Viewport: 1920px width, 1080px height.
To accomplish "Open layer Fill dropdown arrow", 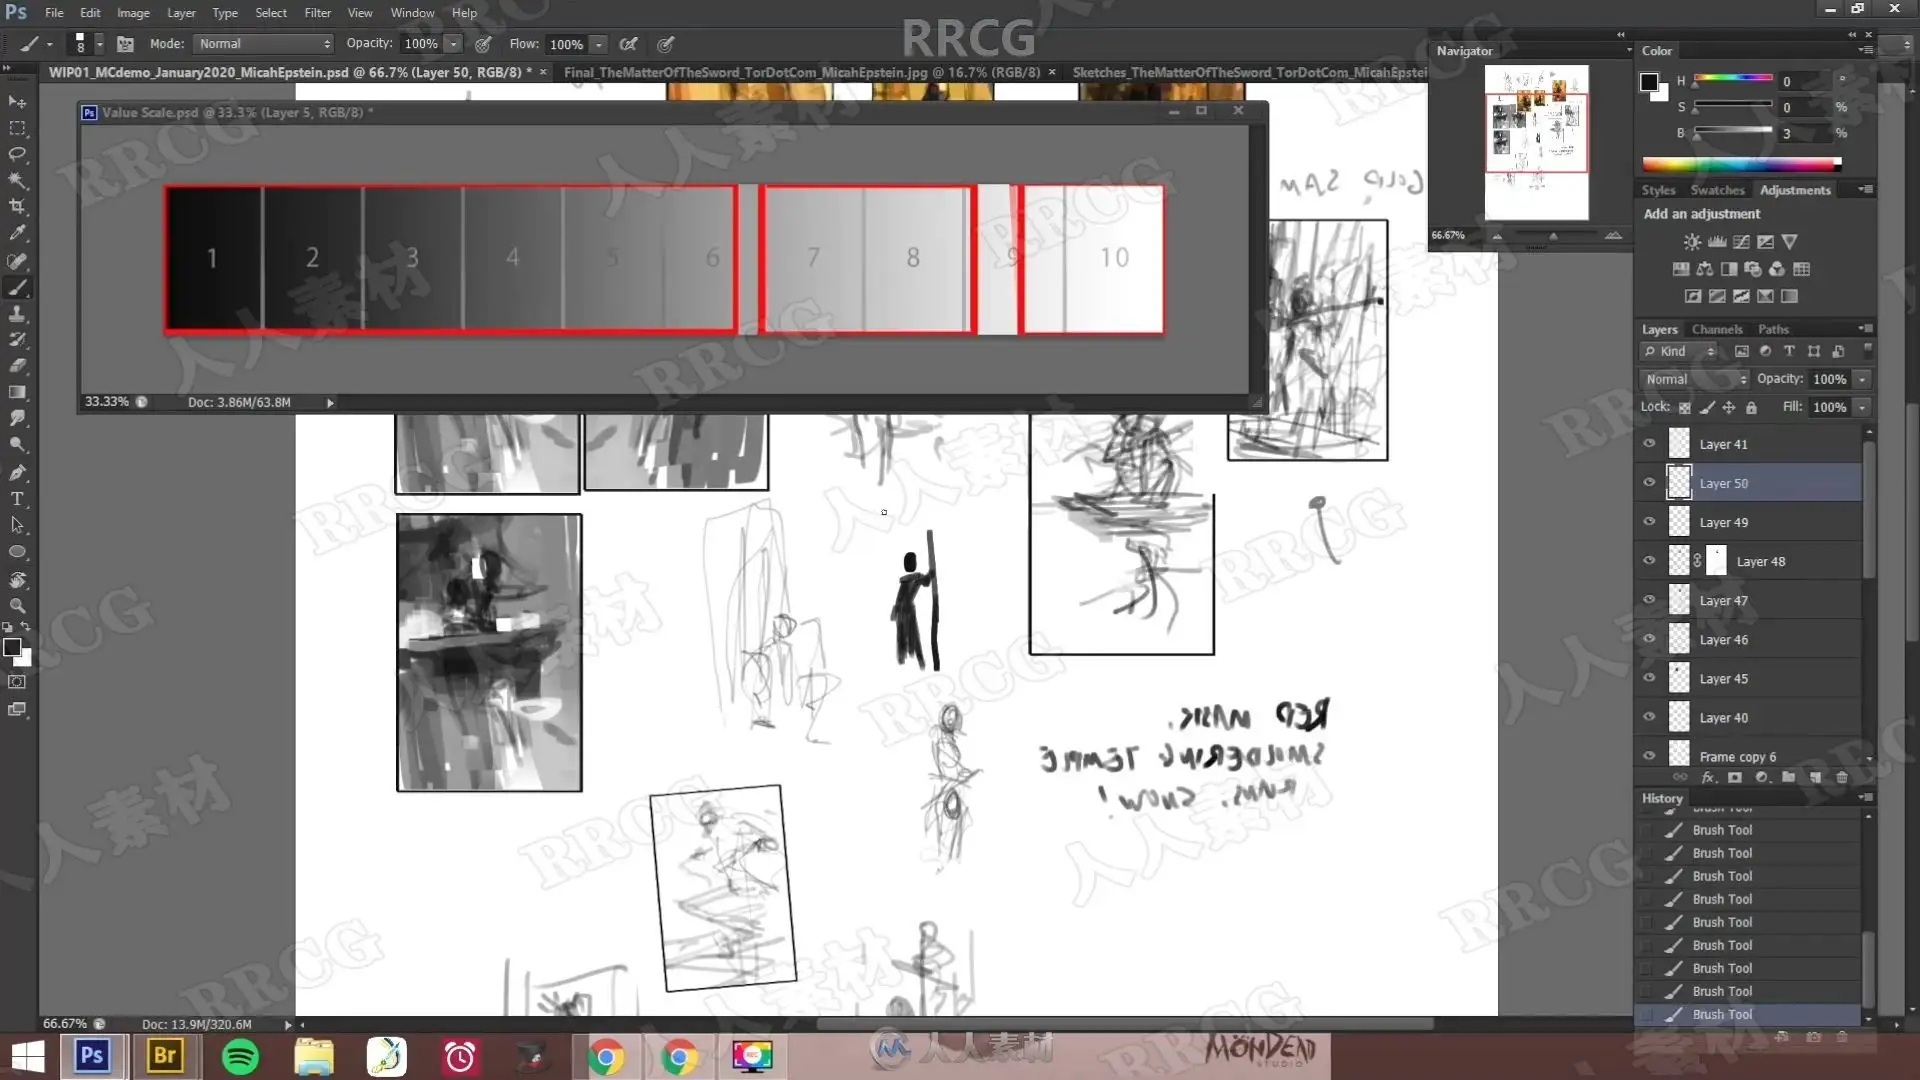I will (1862, 407).
